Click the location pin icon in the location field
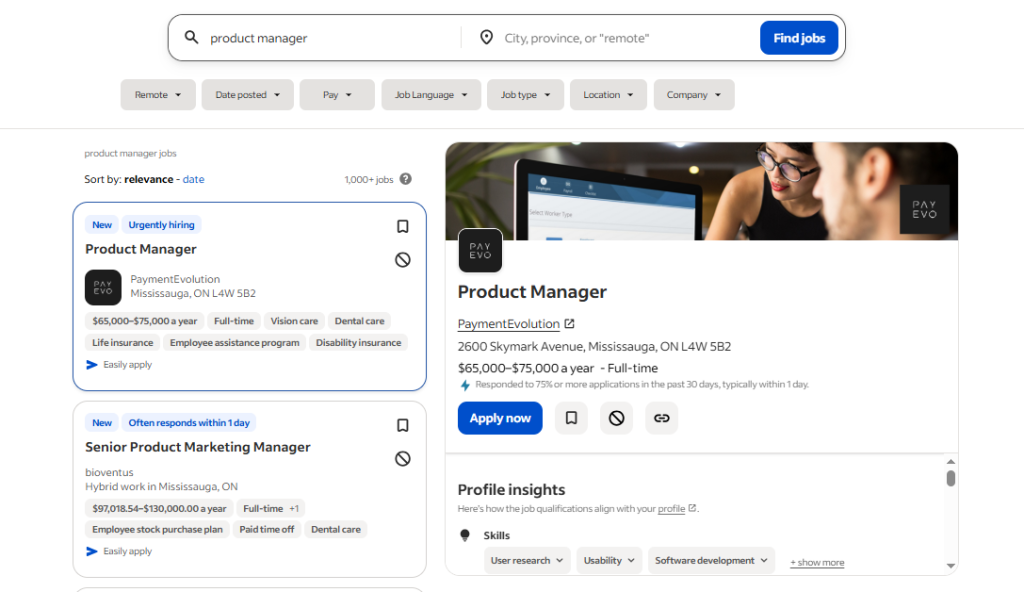Screen dimensions: 1024x592 (x=487, y=37)
